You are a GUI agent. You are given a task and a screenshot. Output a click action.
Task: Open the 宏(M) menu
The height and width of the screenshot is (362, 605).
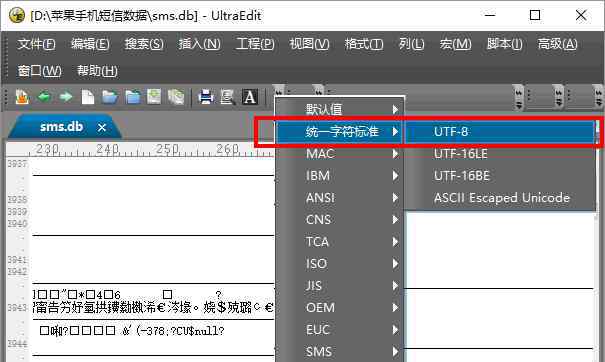455,44
